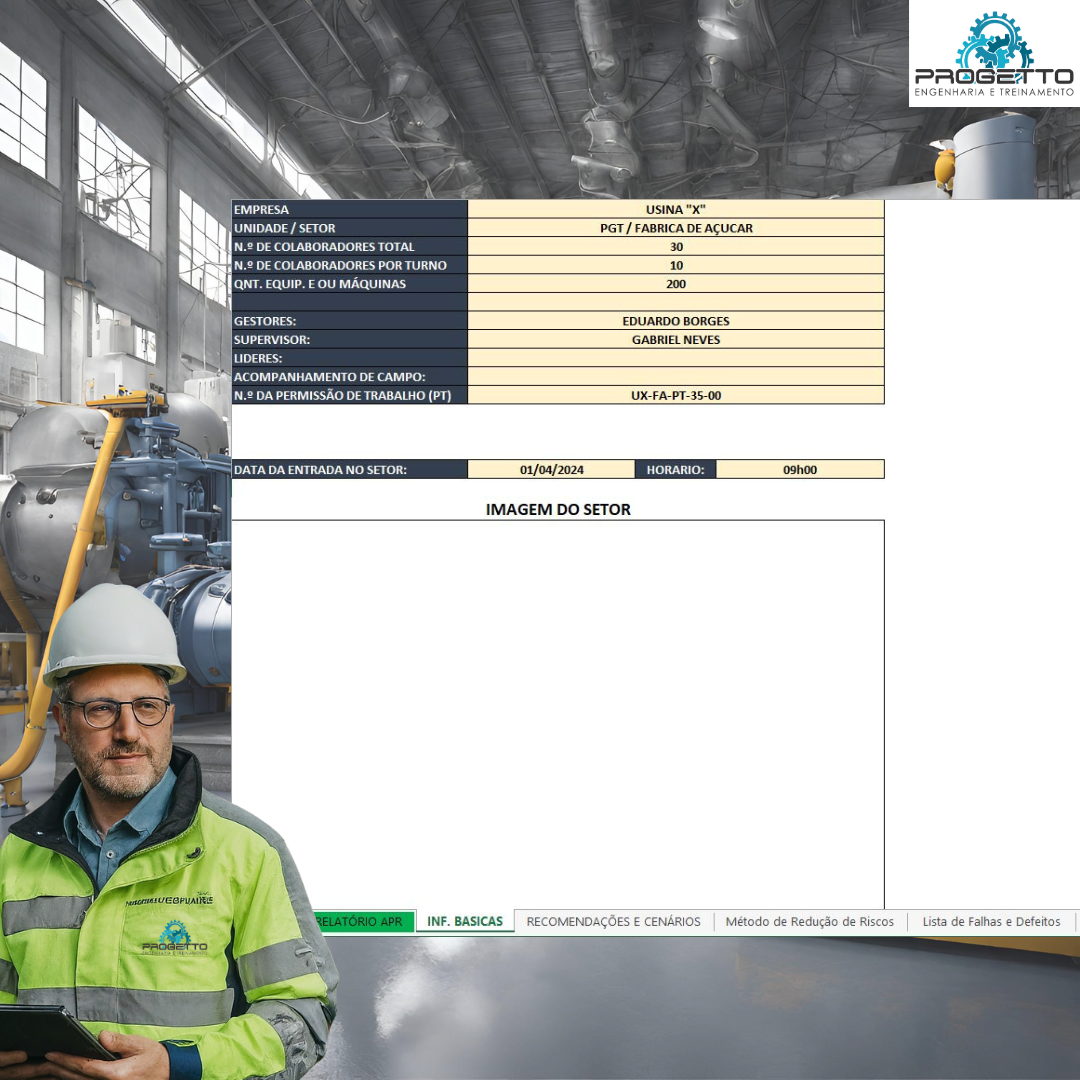Click the empty LIDERES value cell
This screenshot has height=1080, width=1080.
(x=676, y=358)
